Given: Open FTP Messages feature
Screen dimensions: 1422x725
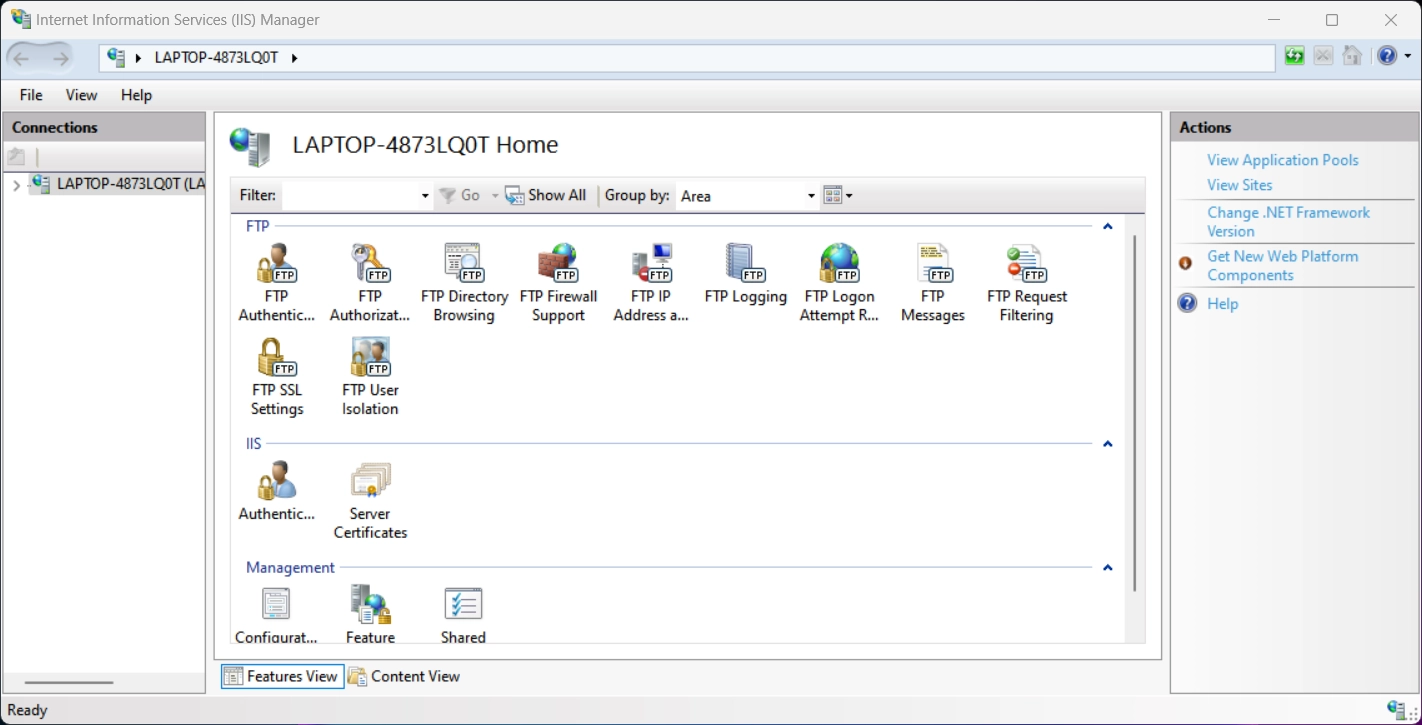Looking at the screenshot, I should 932,283.
